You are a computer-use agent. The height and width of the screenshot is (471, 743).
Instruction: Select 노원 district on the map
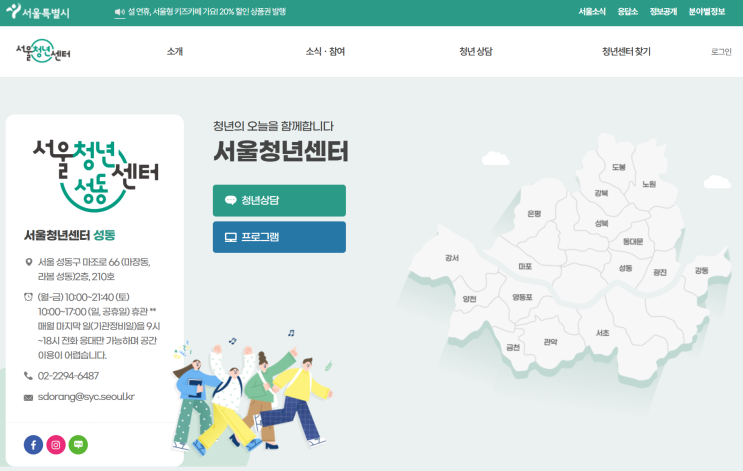(649, 184)
